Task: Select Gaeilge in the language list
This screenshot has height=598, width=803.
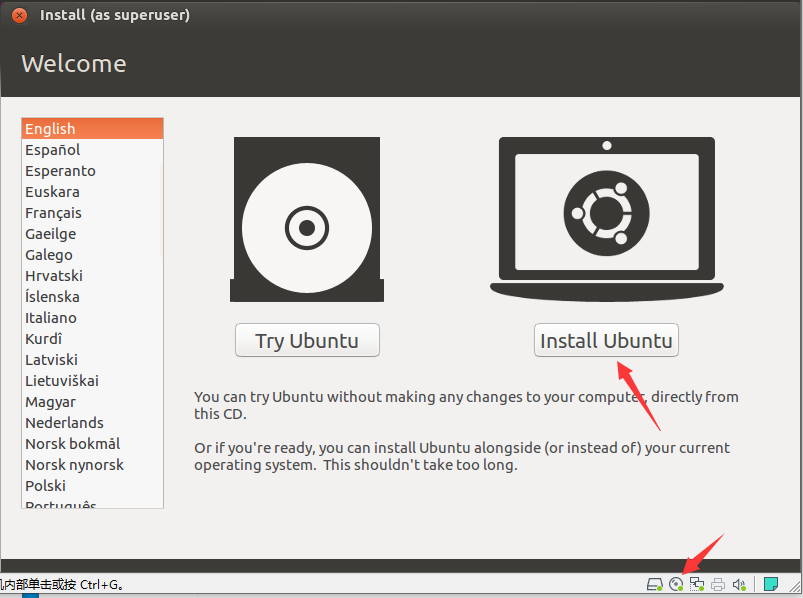Action: coord(92,234)
